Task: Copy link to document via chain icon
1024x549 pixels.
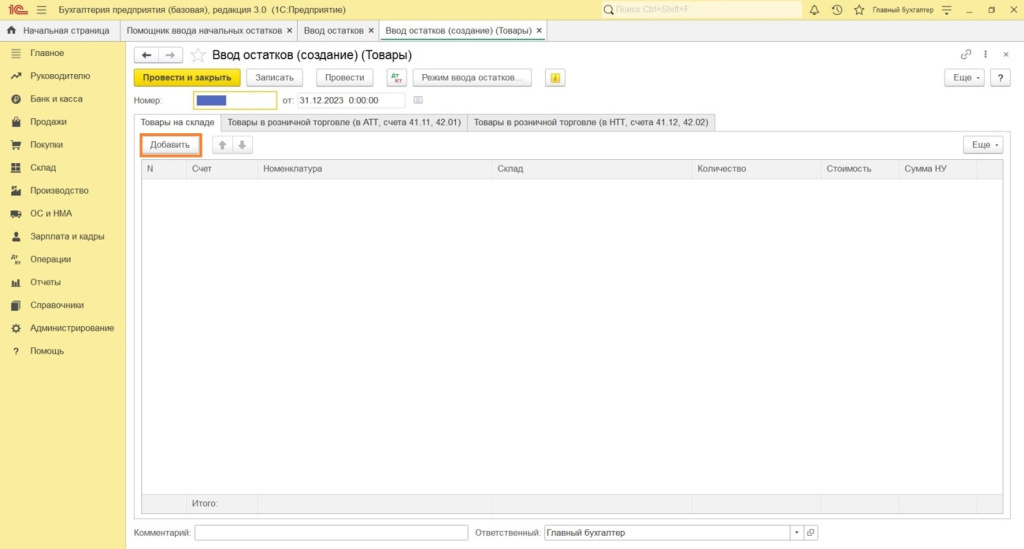Action: coord(965,55)
